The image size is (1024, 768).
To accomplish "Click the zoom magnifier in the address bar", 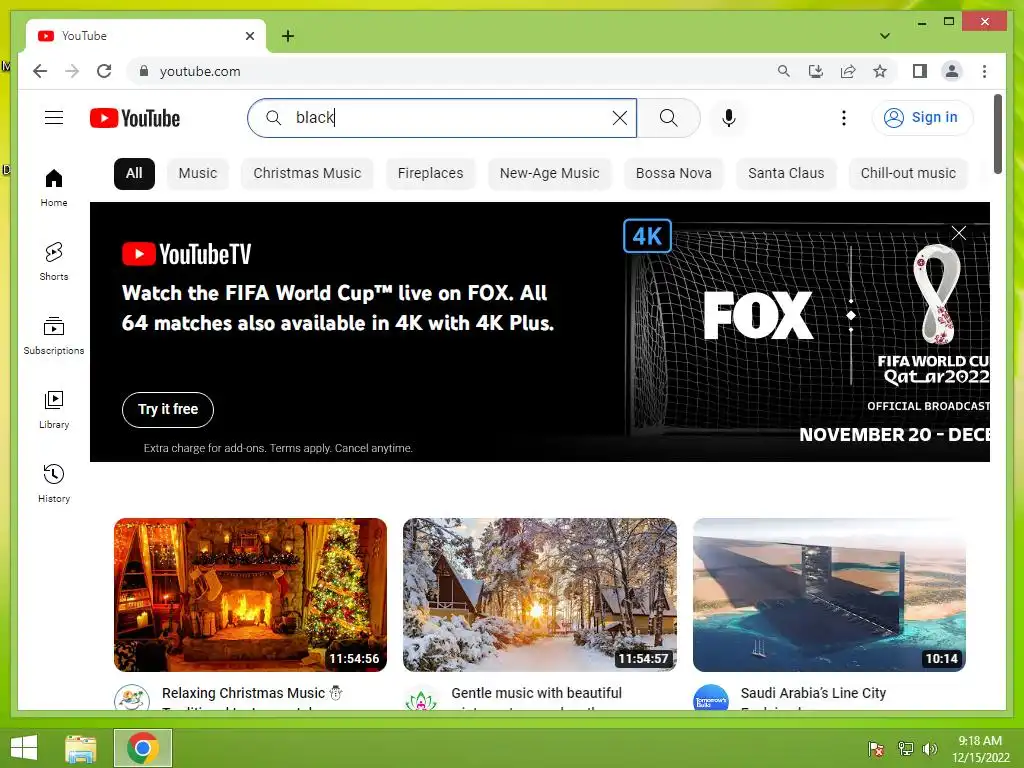I will click(784, 71).
